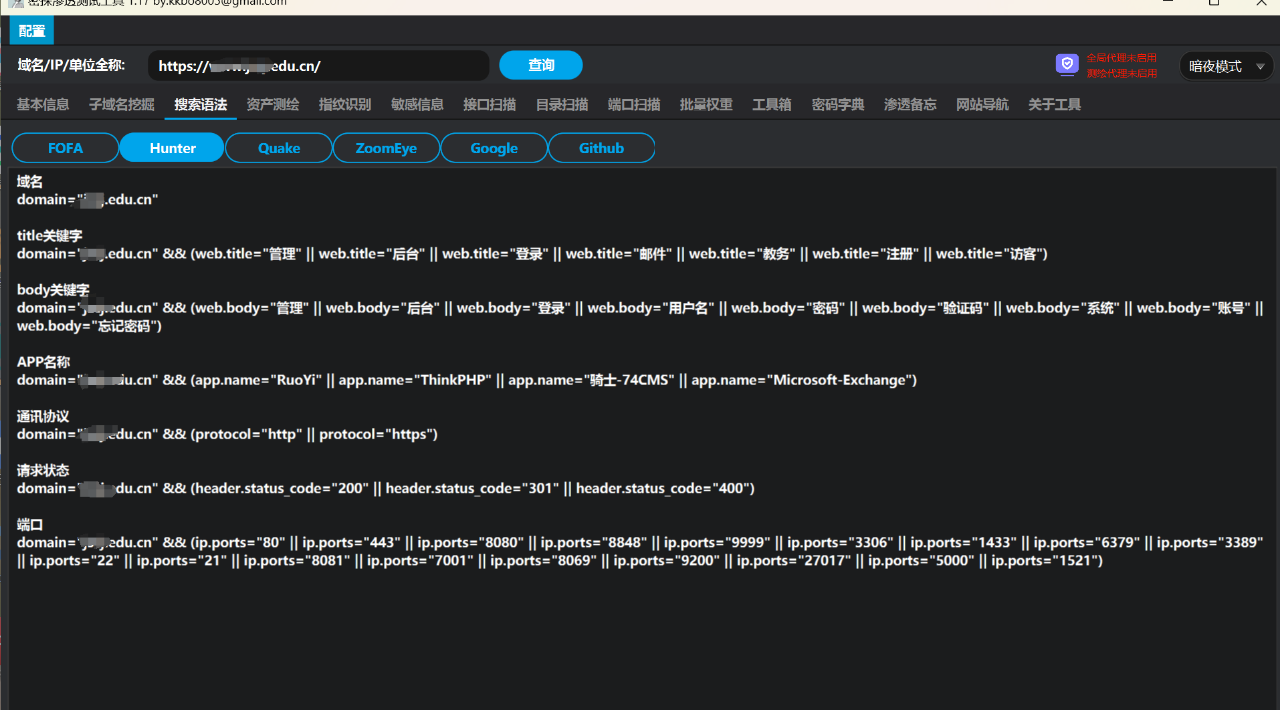Click the 通讯协议 heading
Screen dimensions: 1280x710
(43, 416)
